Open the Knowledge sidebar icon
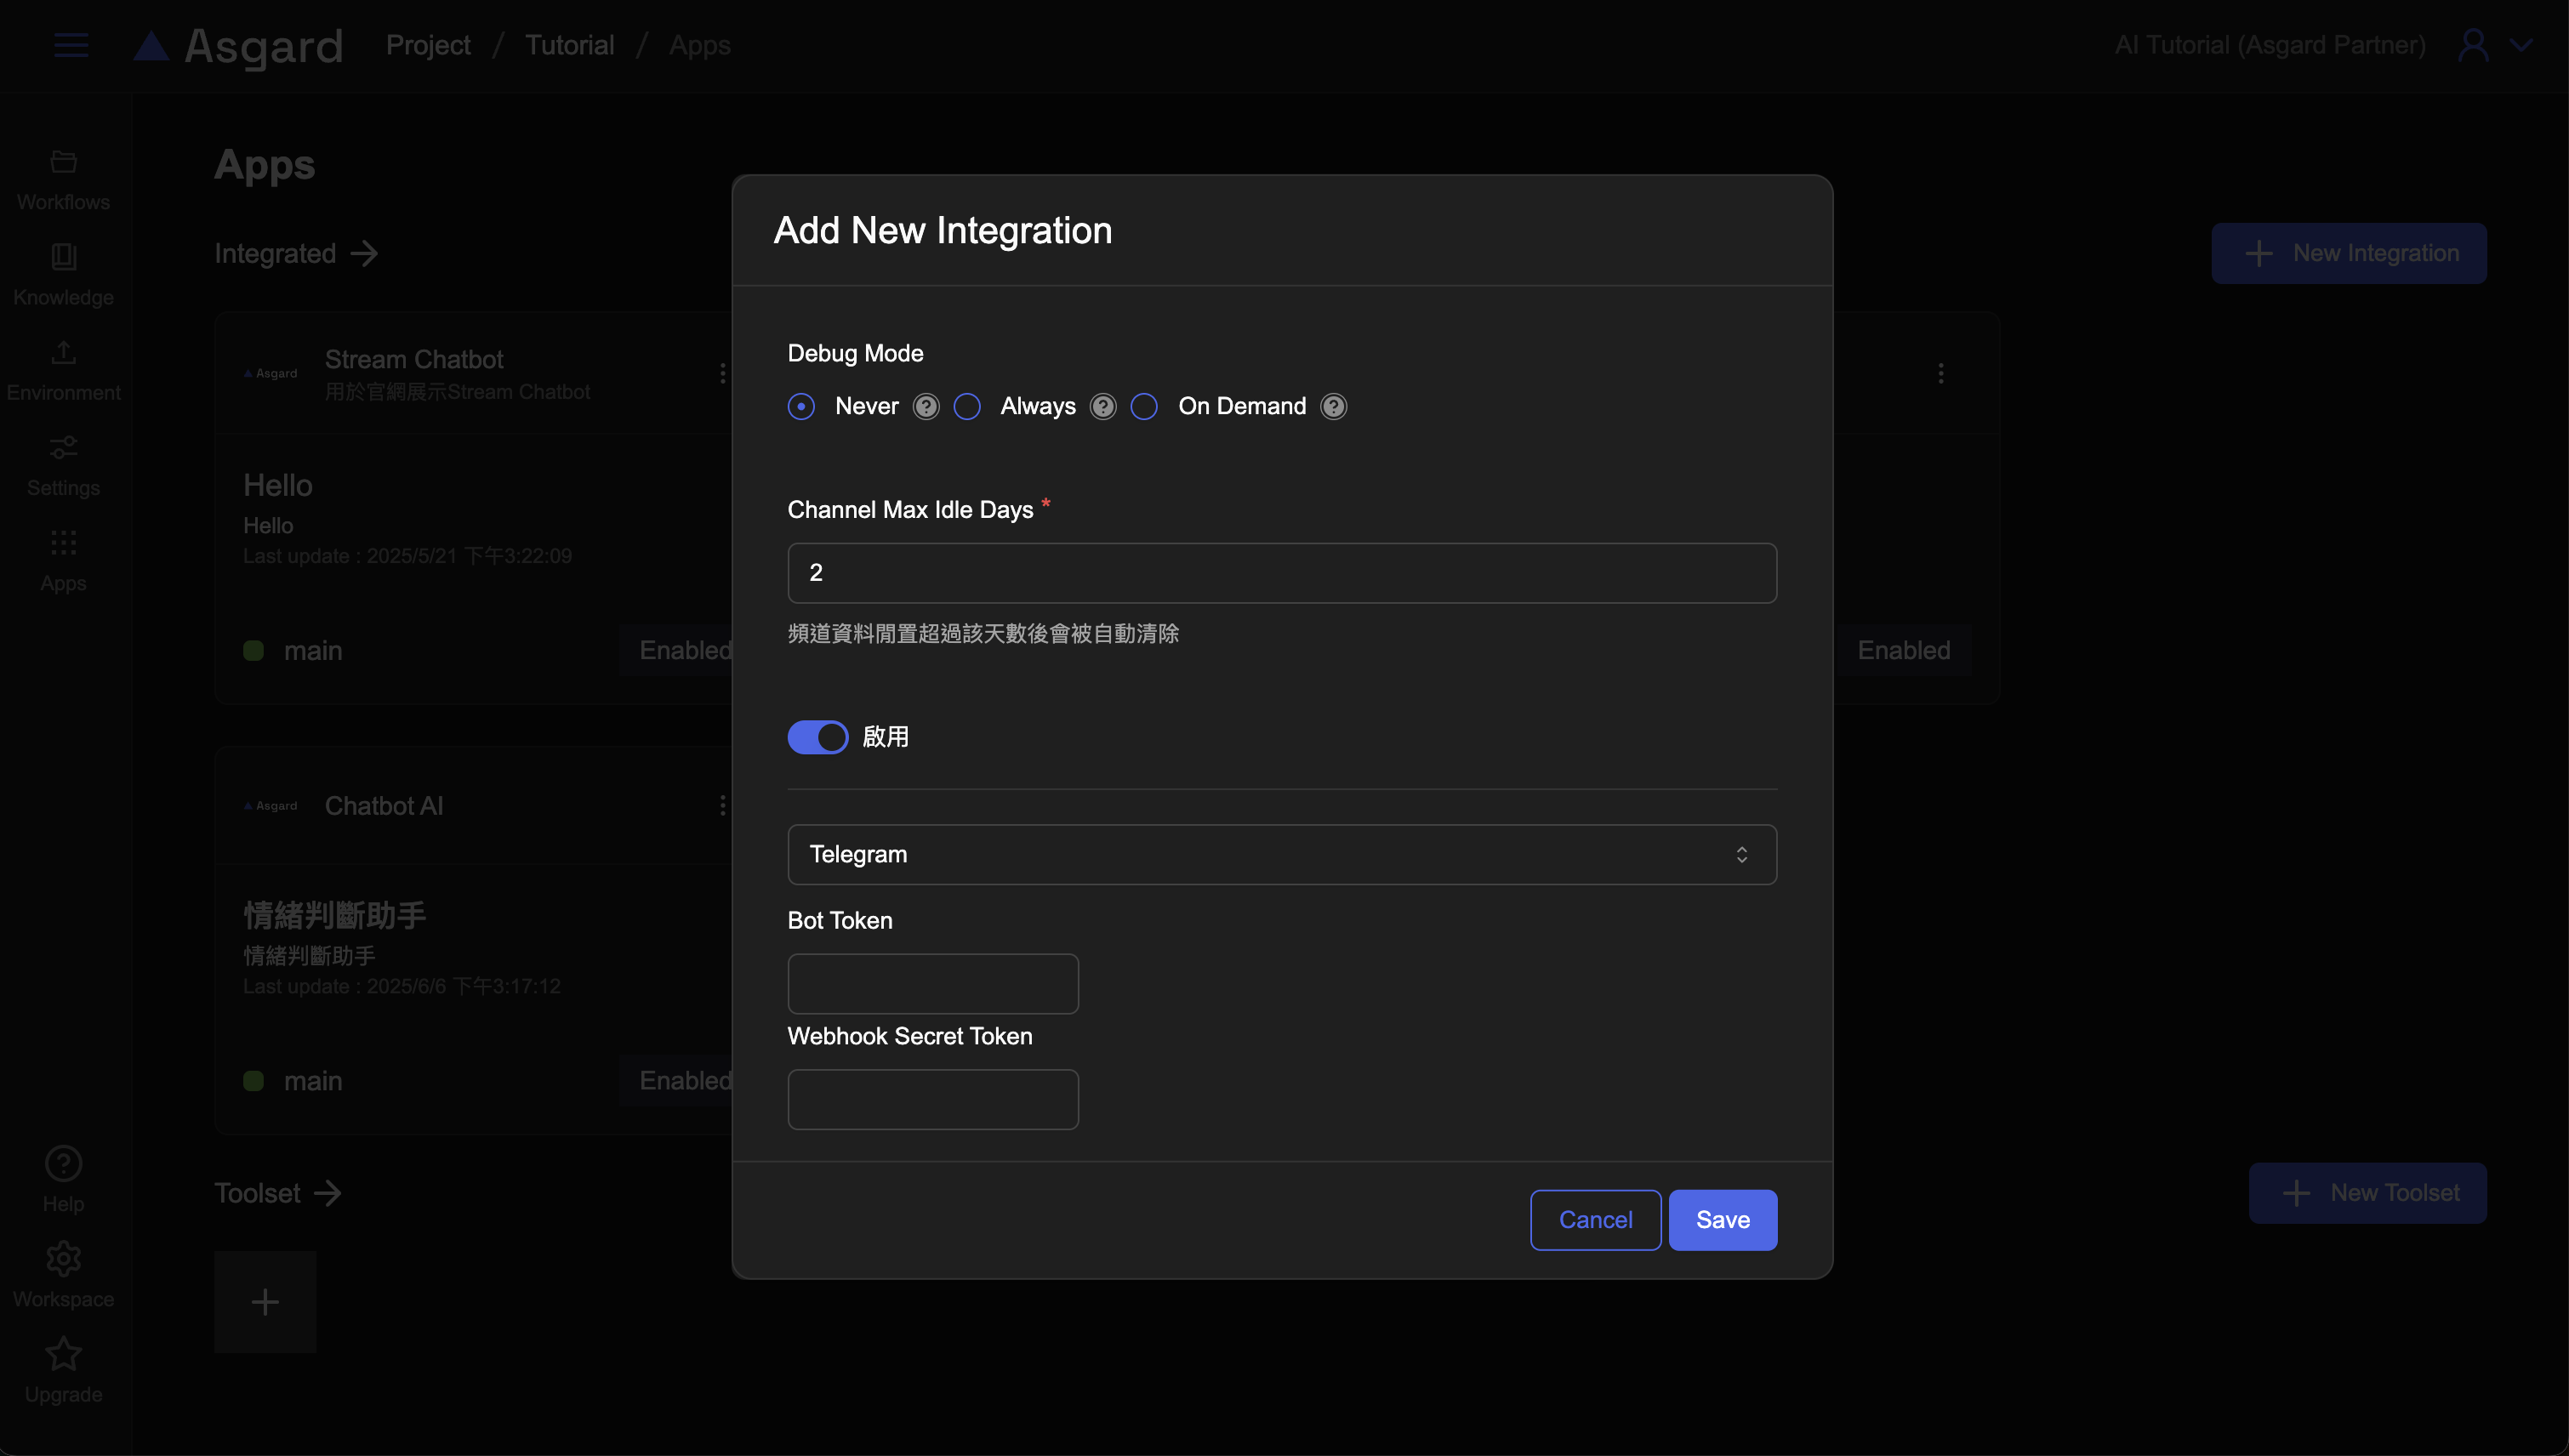 coord(63,257)
